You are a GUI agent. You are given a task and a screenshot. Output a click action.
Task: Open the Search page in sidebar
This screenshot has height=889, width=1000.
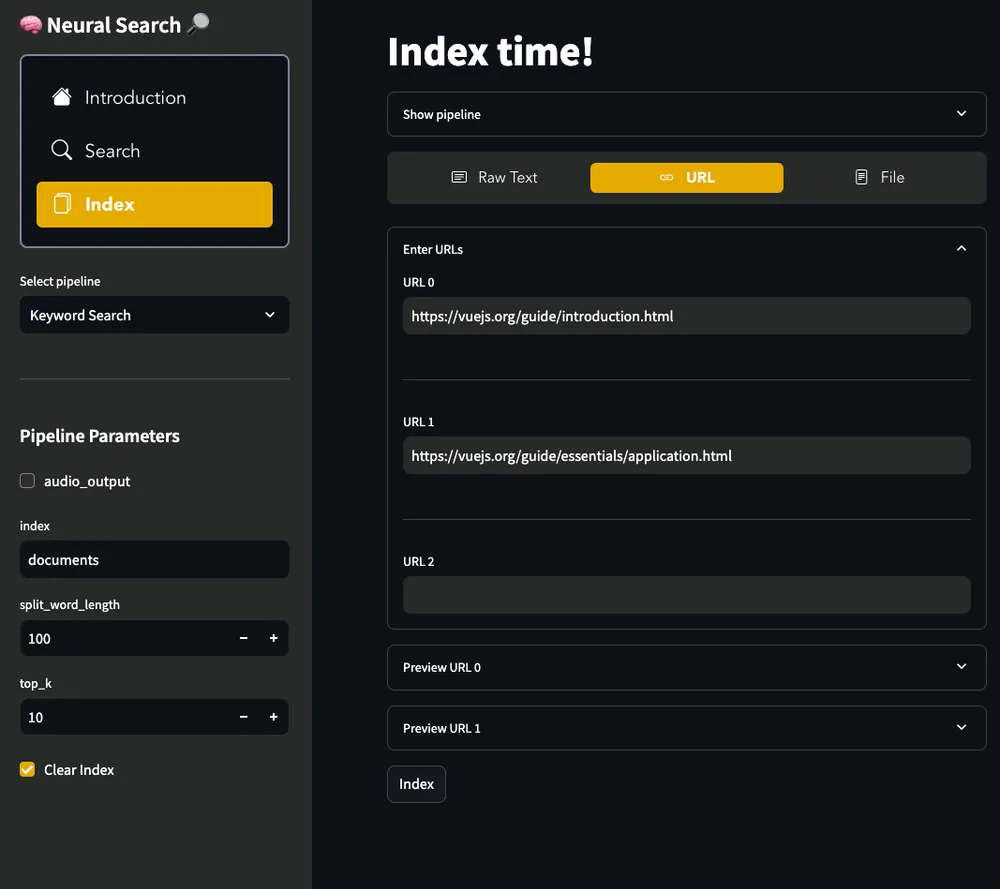coord(154,151)
